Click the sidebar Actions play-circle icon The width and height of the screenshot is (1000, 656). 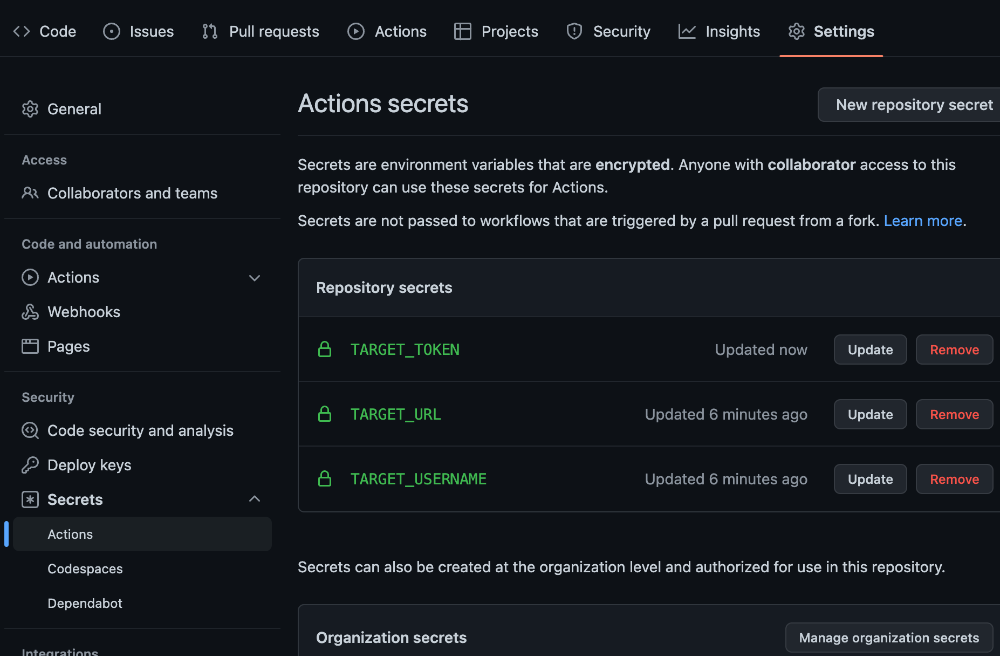pos(30,277)
